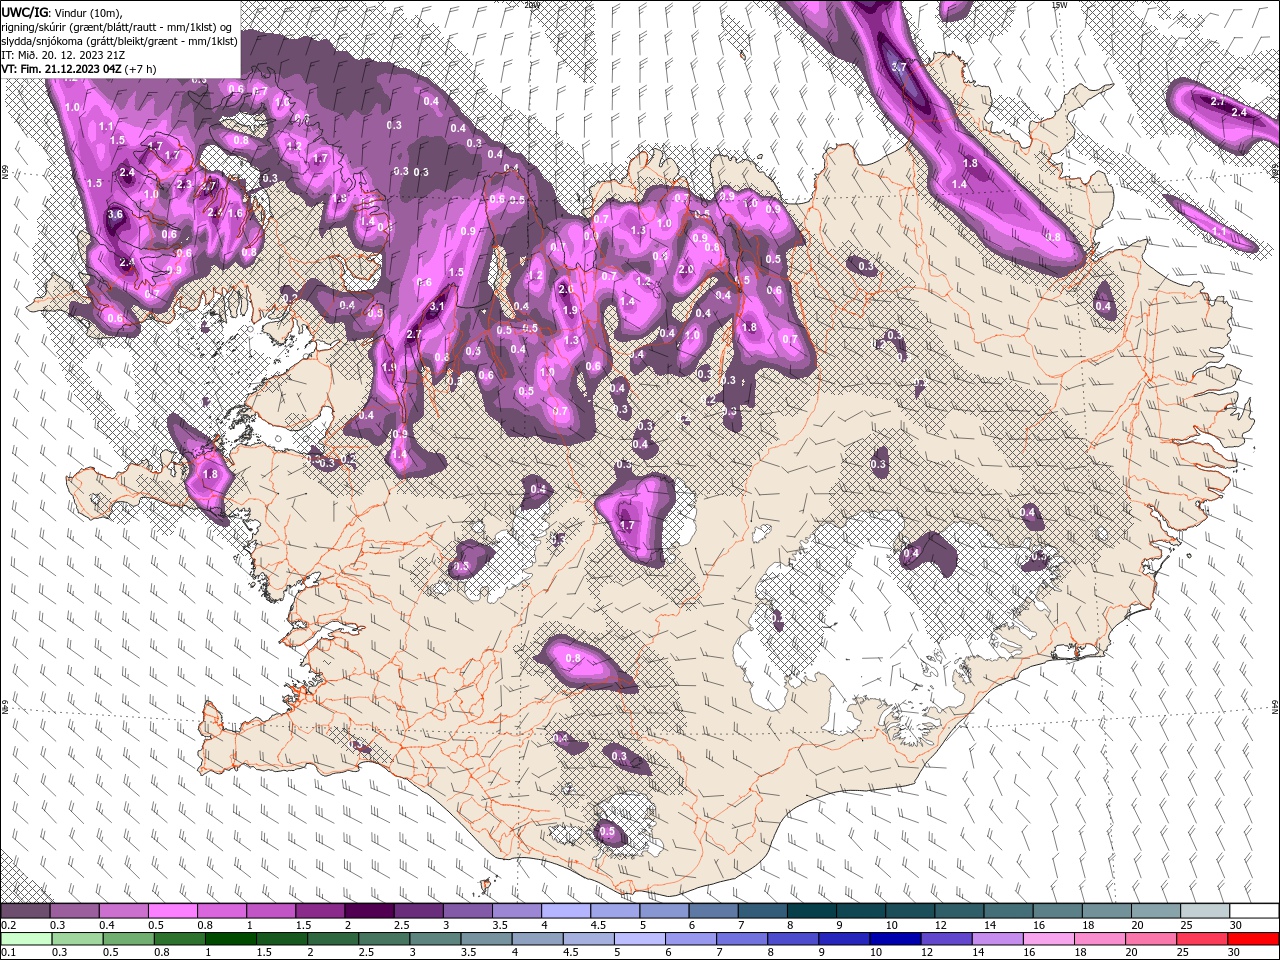Viewport: 1280px width, 960px height.
Task: Click the 'VT: Fim. 21.12.2023 04Z' valid time
Action: [x=64, y=69]
